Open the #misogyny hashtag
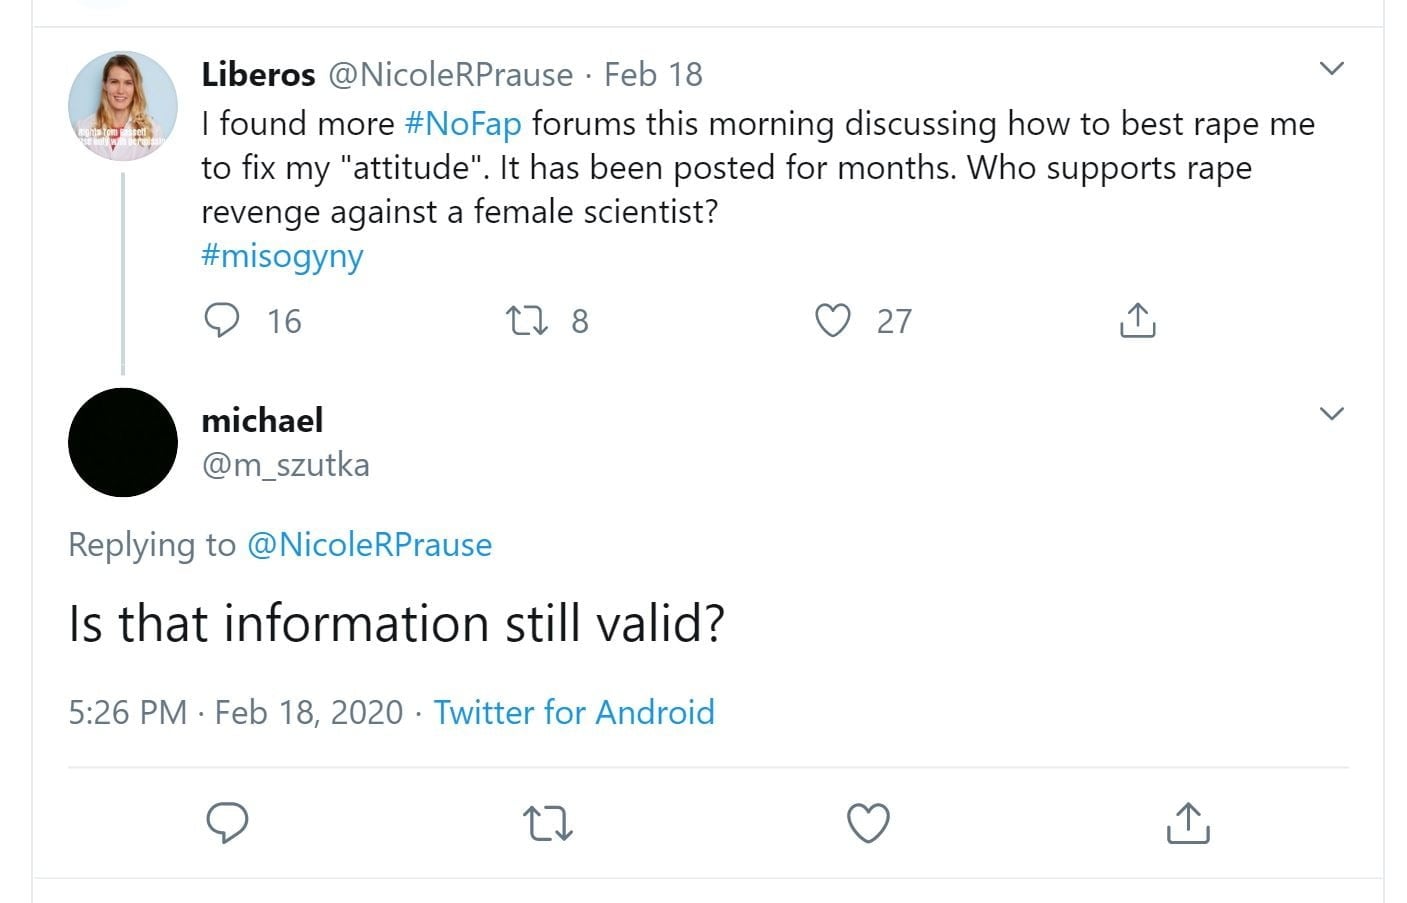Screen dimensions: 1407x903 (x=282, y=256)
